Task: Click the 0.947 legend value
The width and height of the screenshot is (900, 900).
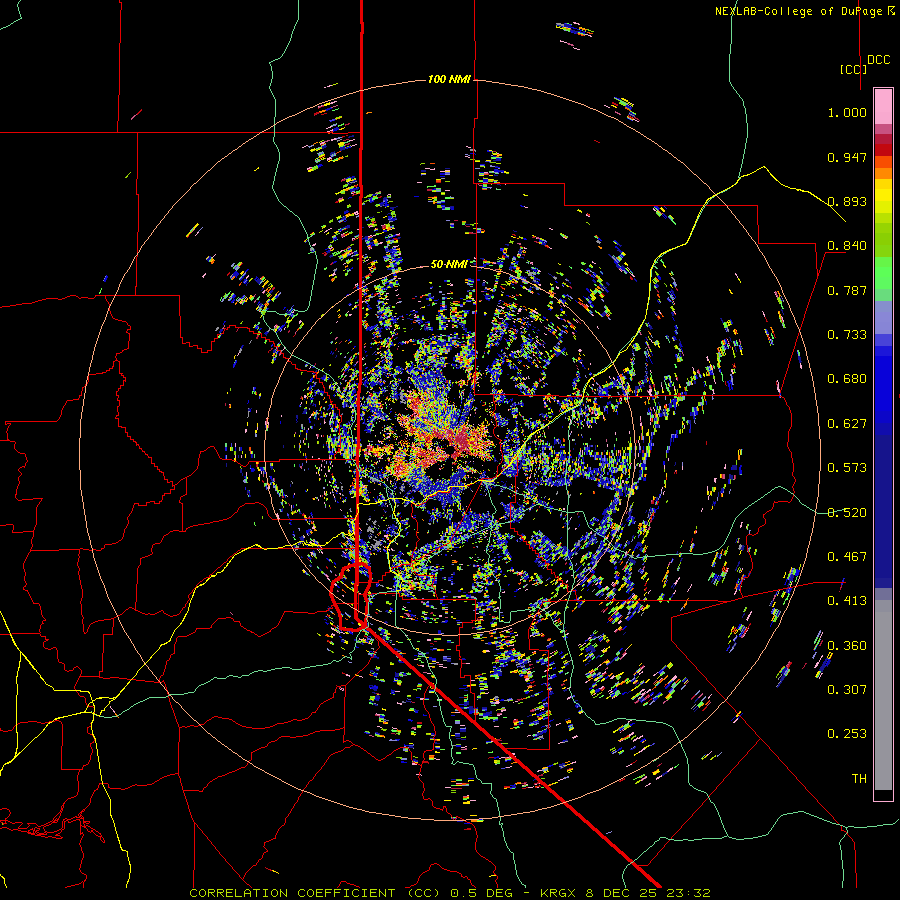Action: pos(847,157)
